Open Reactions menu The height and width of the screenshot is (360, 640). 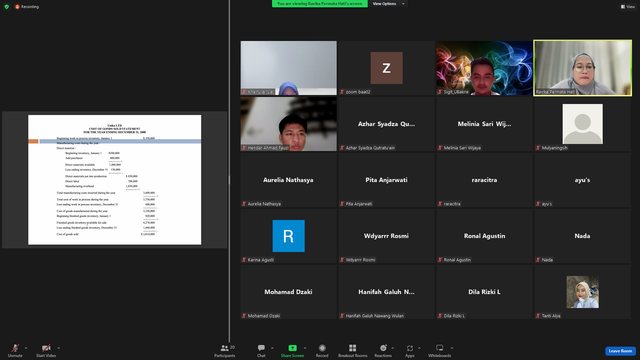(383, 351)
